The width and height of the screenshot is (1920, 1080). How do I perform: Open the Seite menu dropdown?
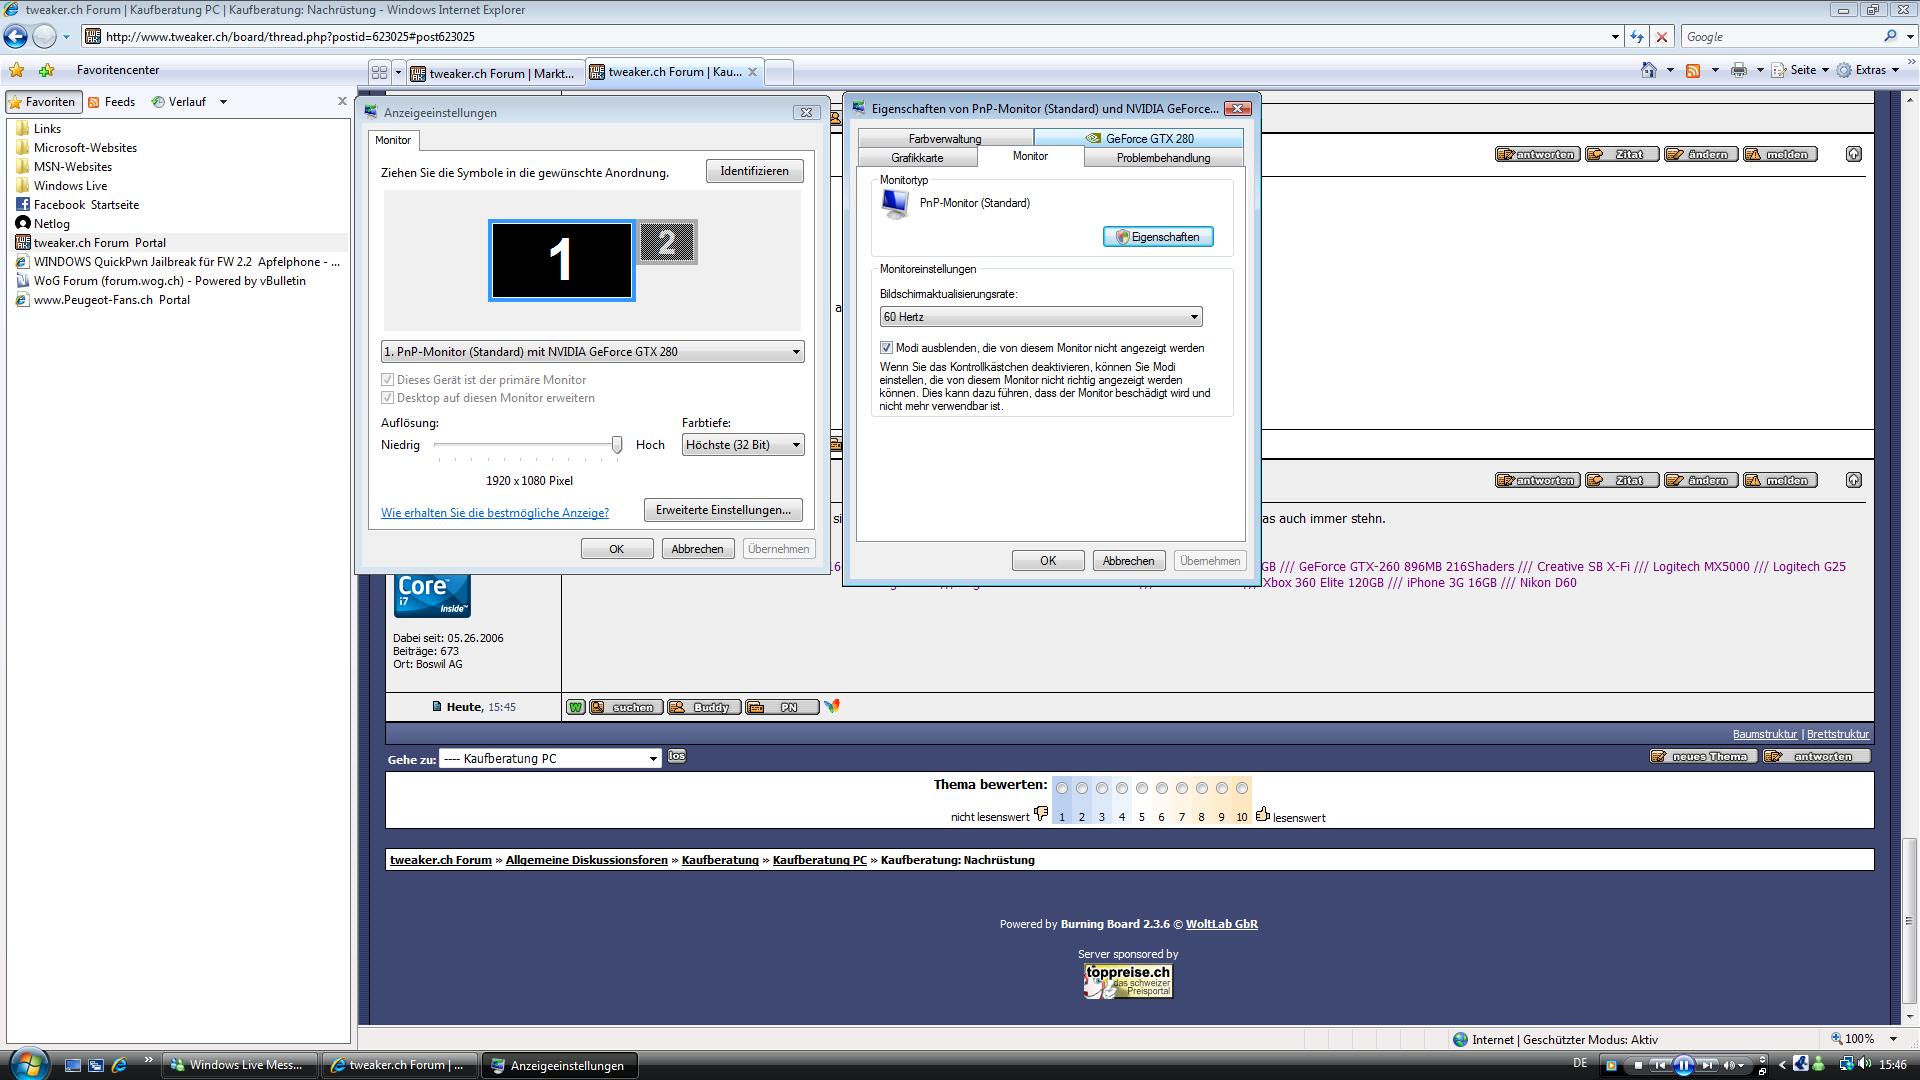coord(1800,70)
